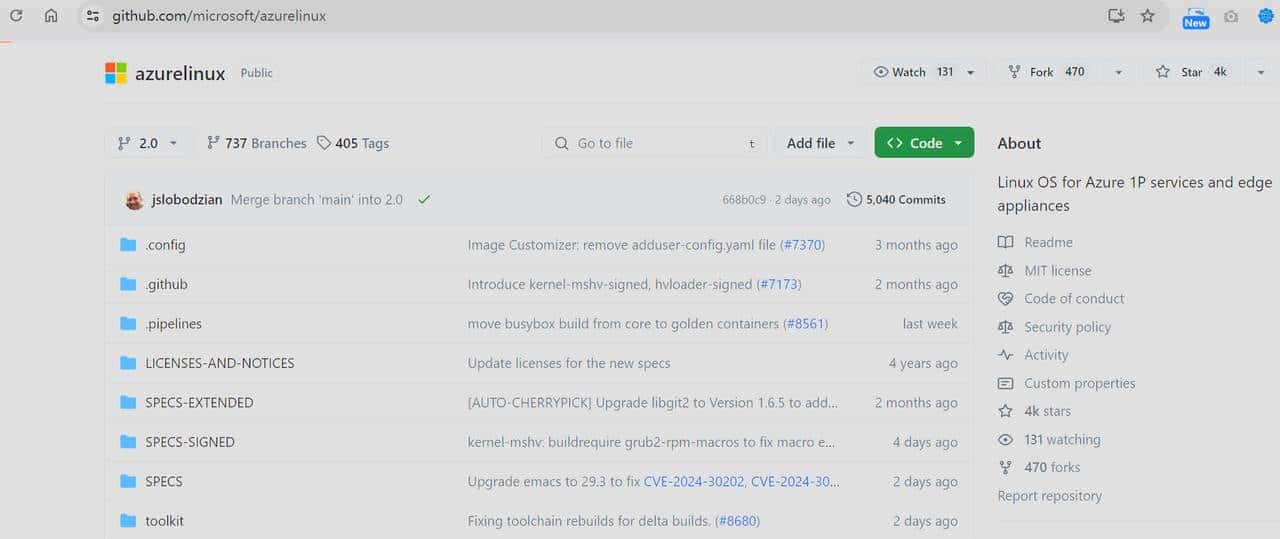Image resolution: width=1280 pixels, height=539 pixels.
Task: Click the install app icon in address bar
Action: coord(1116,16)
